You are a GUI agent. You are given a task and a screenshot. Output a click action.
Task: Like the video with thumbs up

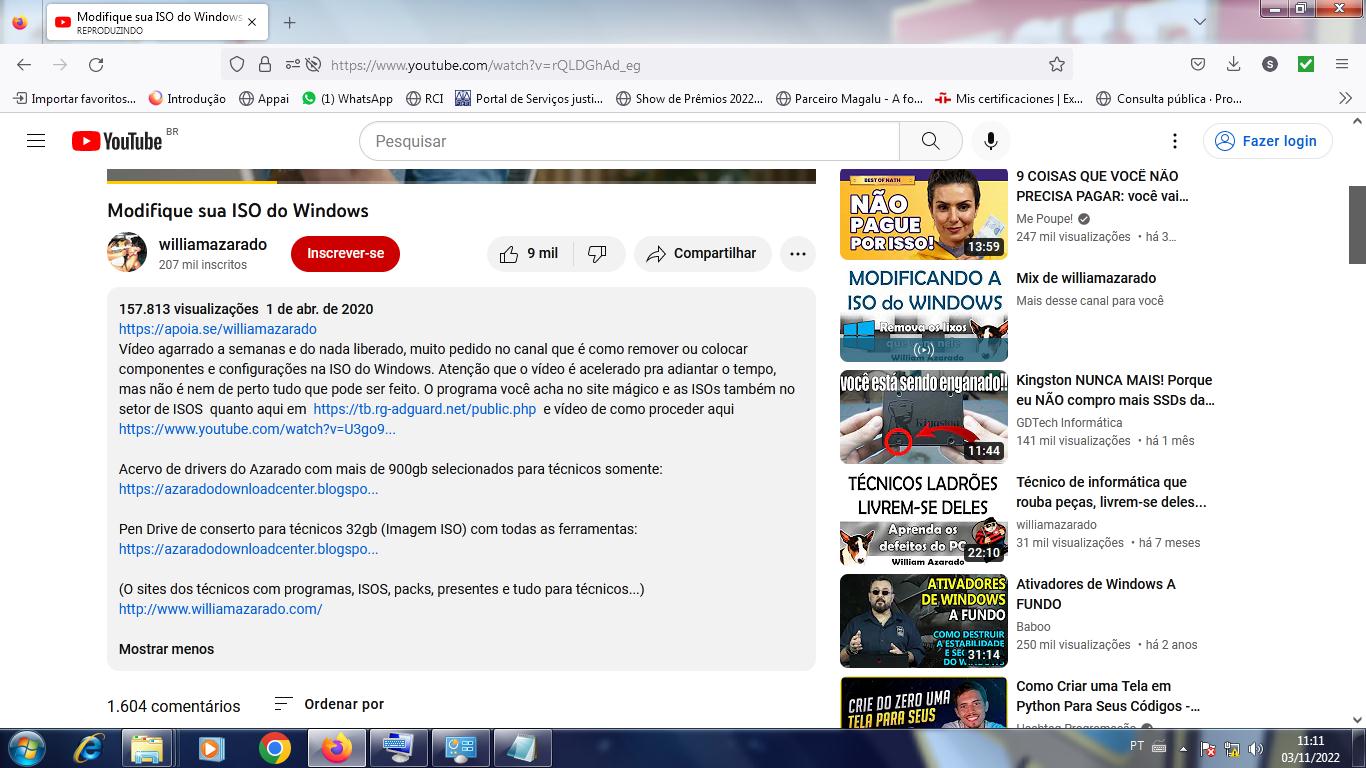coord(529,254)
